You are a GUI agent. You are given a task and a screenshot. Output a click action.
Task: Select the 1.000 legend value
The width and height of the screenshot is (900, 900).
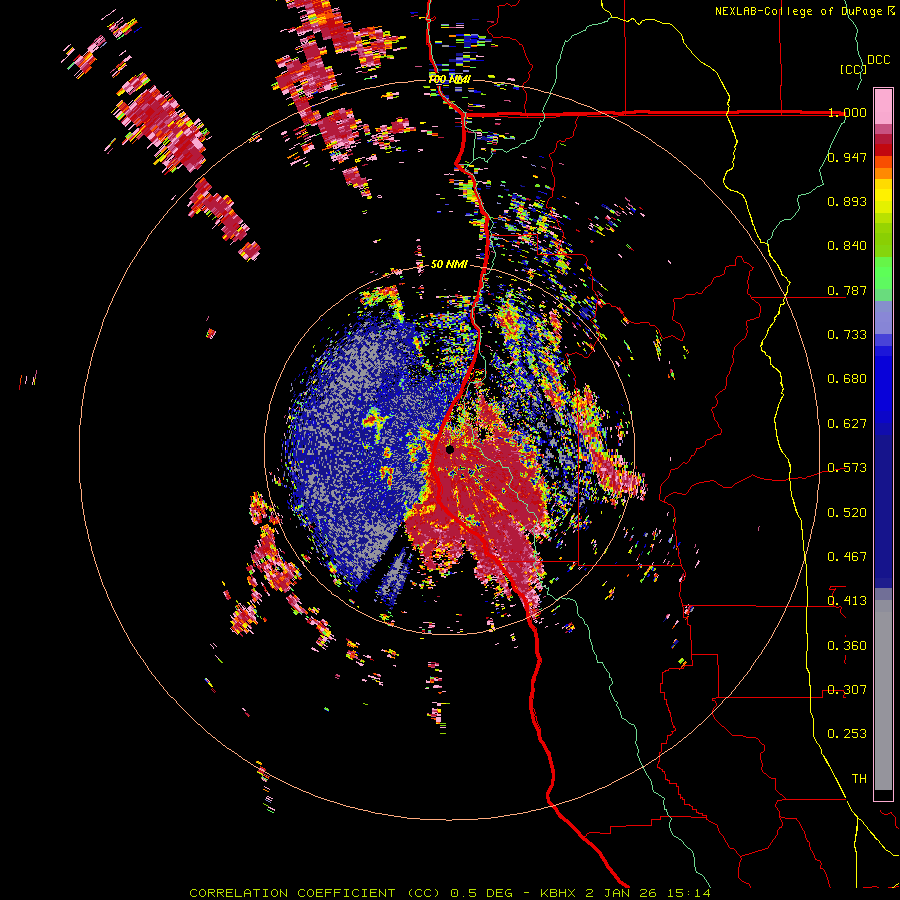(x=847, y=112)
